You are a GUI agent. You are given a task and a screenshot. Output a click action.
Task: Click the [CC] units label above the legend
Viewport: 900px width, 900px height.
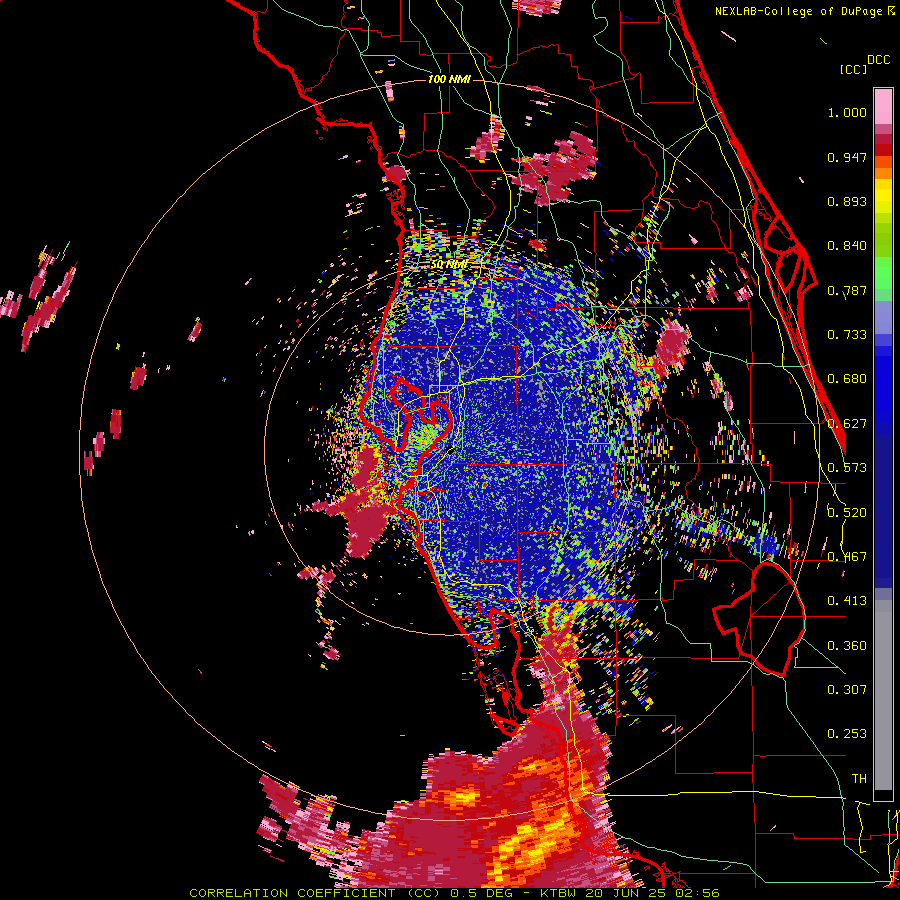853,69
